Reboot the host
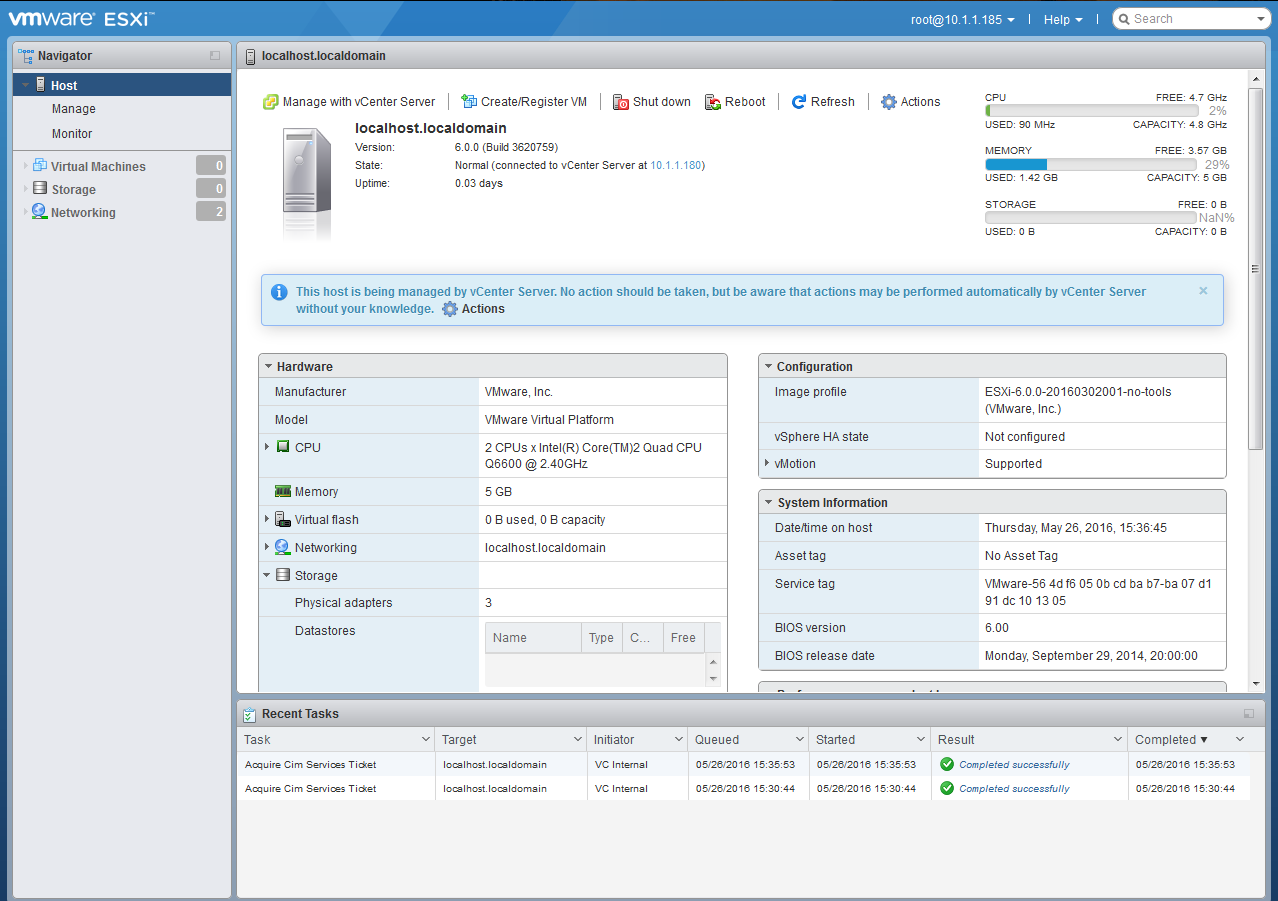The height and width of the screenshot is (901, 1278). (735, 101)
